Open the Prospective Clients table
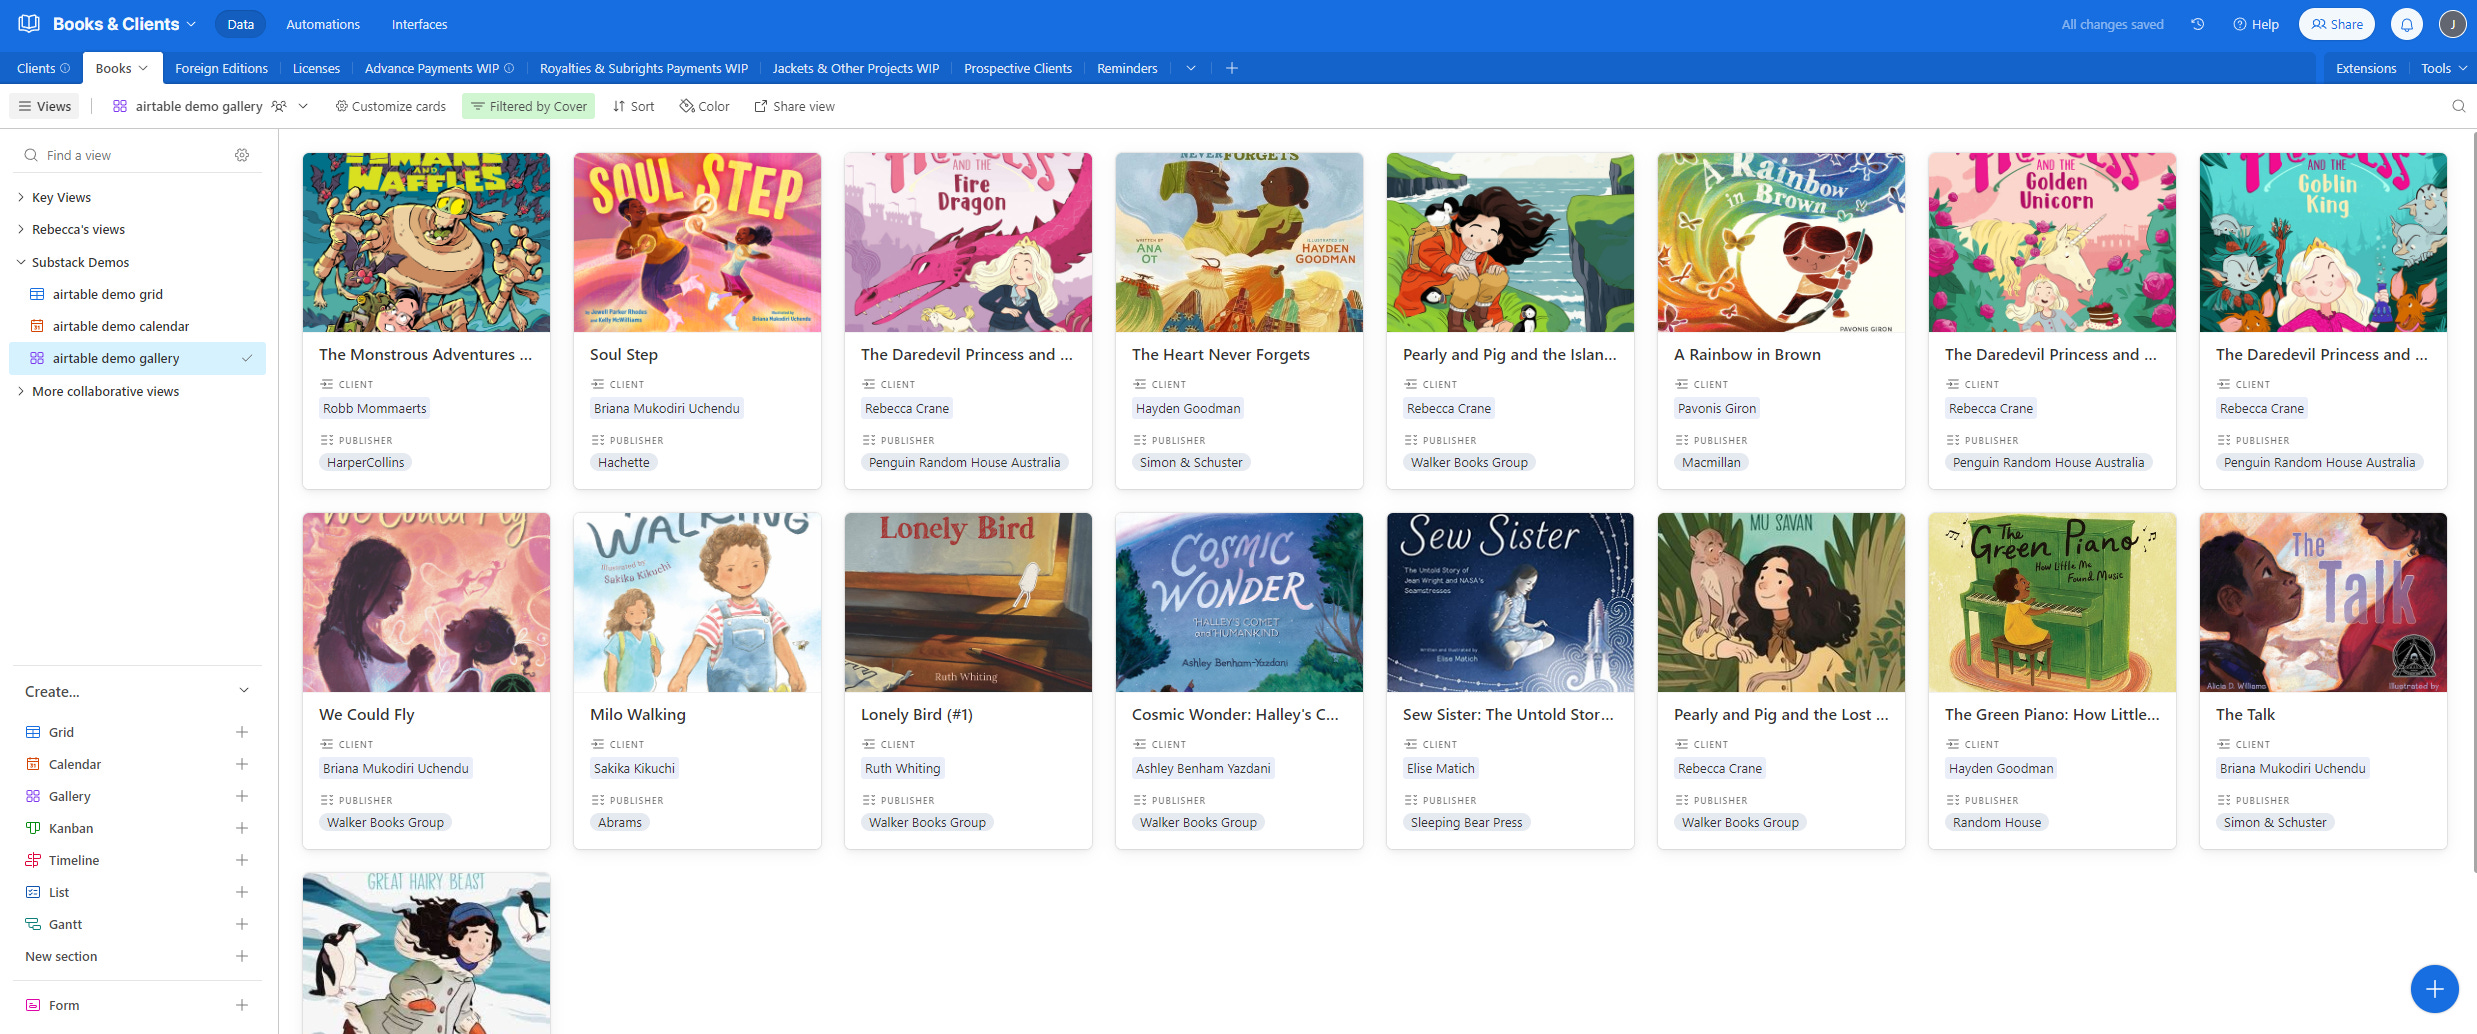Viewport: 2477px width, 1034px height. tap(1018, 68)
